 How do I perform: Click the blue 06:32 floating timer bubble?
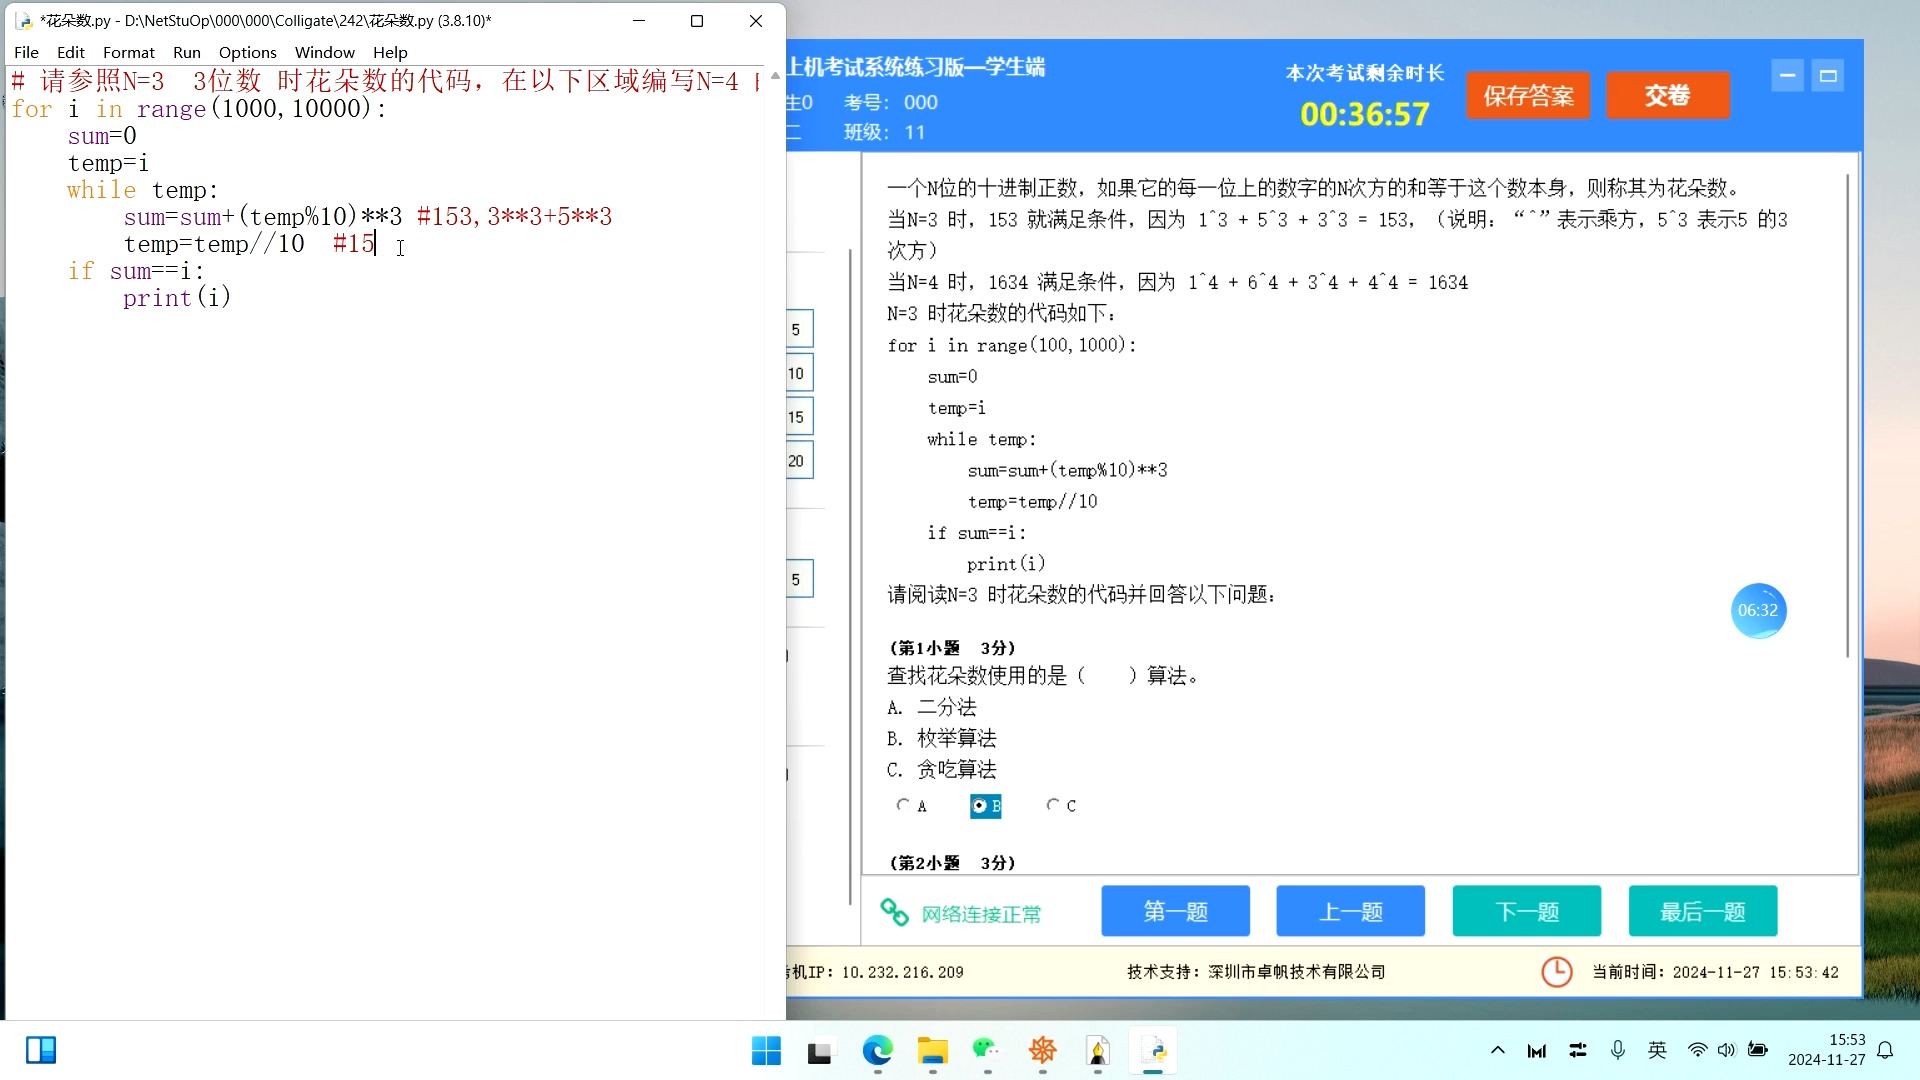click(x=1757, y=610)
